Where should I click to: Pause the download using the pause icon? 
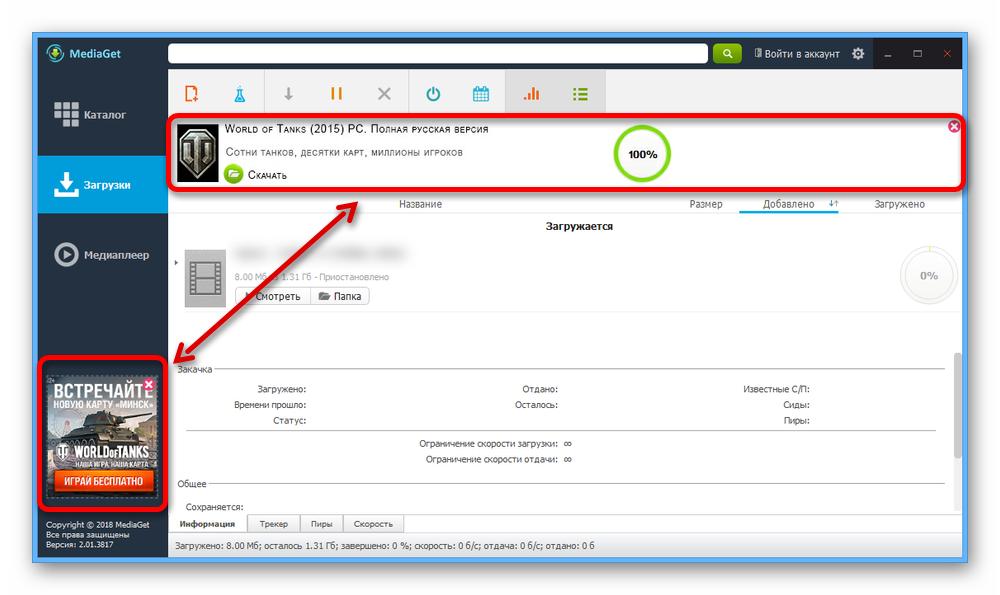coord(336,93)
